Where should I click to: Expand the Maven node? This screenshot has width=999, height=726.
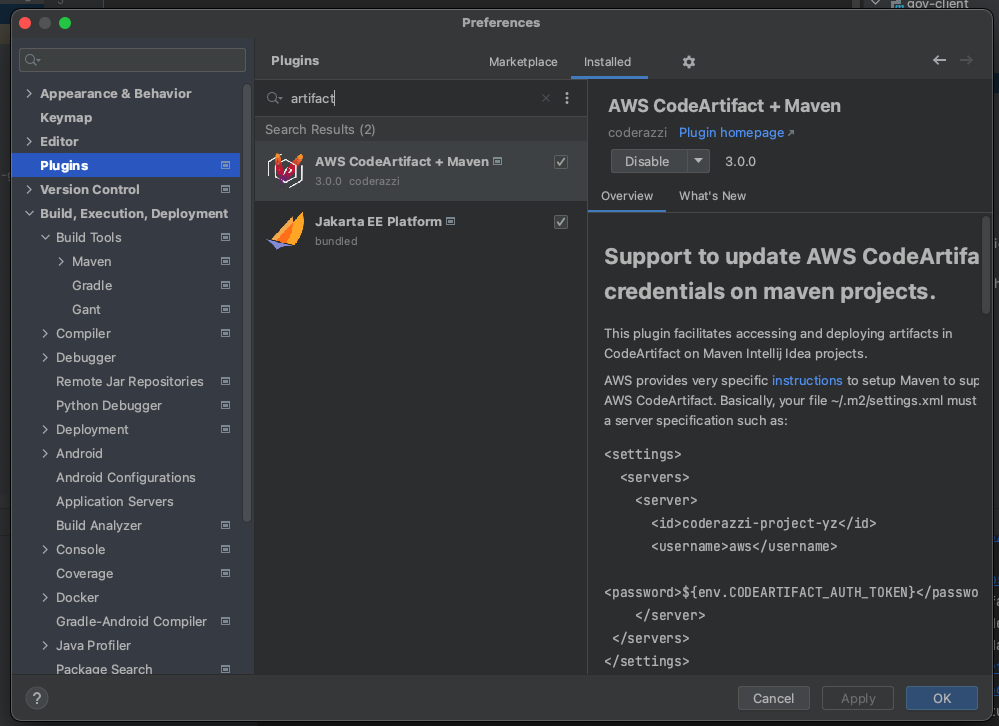(x=61, y=261)
